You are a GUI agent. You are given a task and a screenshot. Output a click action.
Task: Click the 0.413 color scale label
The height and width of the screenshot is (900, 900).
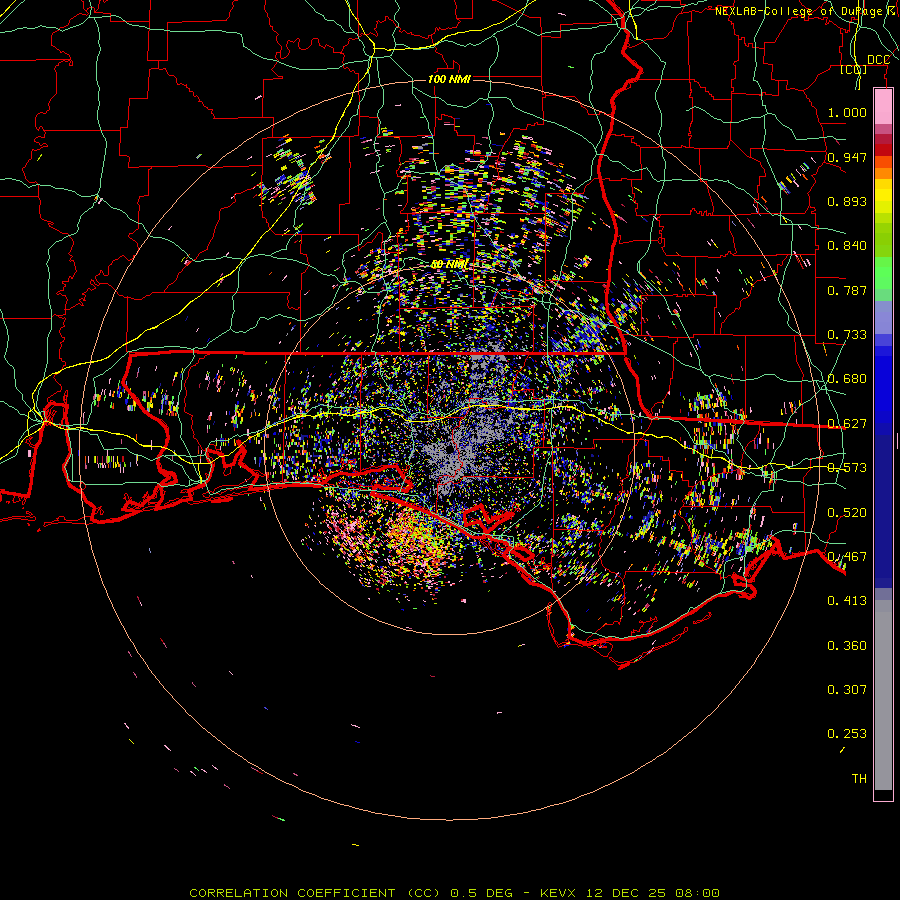(x=847, y=601)
